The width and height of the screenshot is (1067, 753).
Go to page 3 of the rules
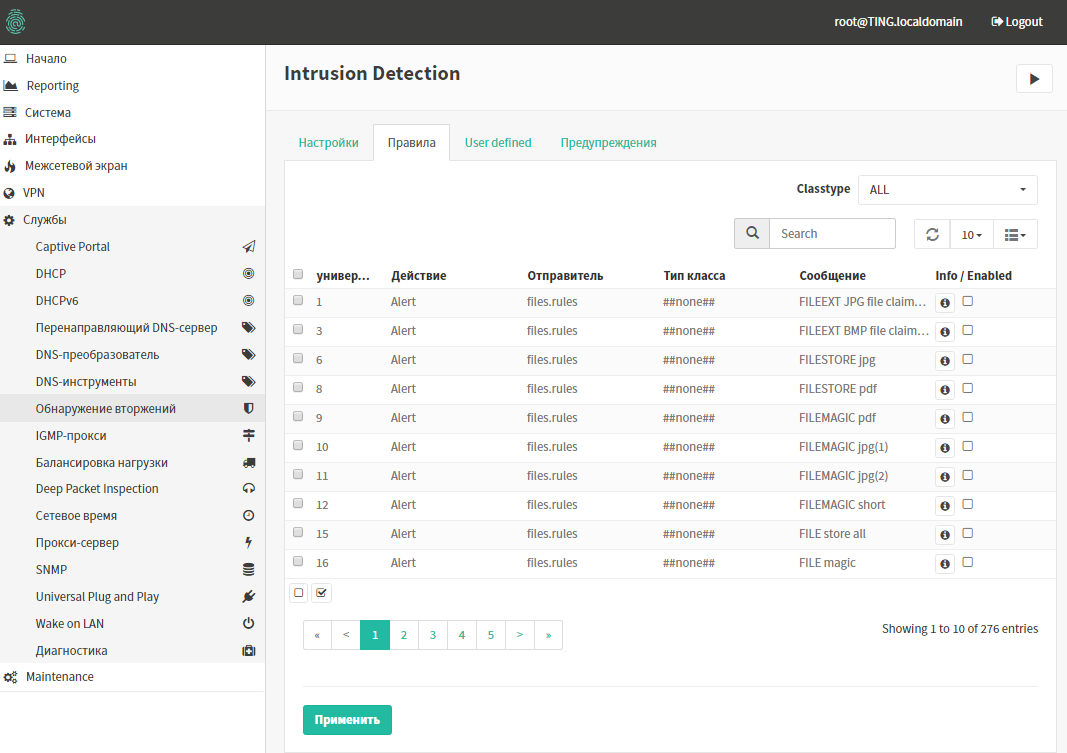tap(433, 634)
